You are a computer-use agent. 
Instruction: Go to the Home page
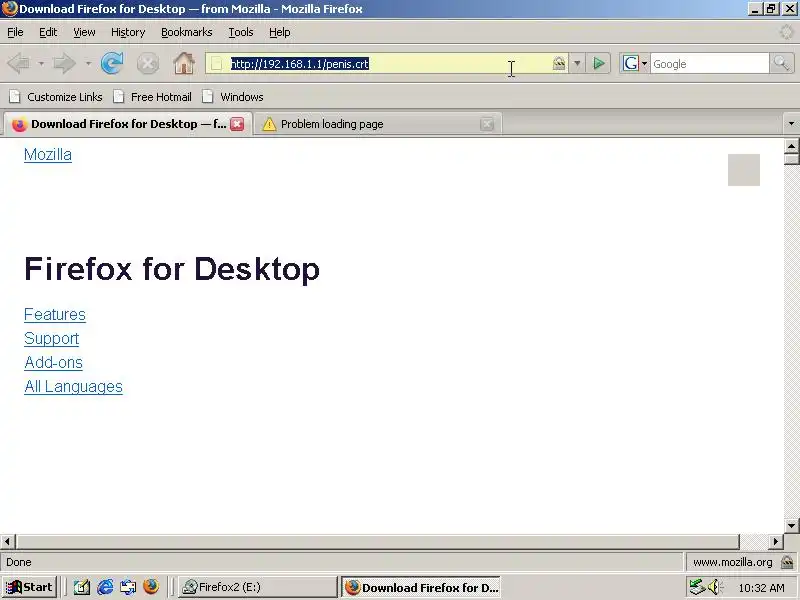click(x=184, y=63)
